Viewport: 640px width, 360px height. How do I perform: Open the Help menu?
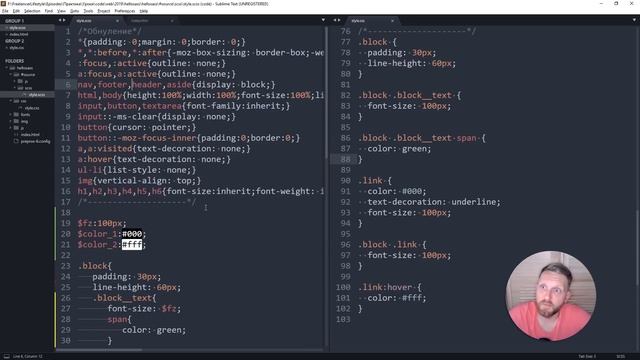coord(144,11)
